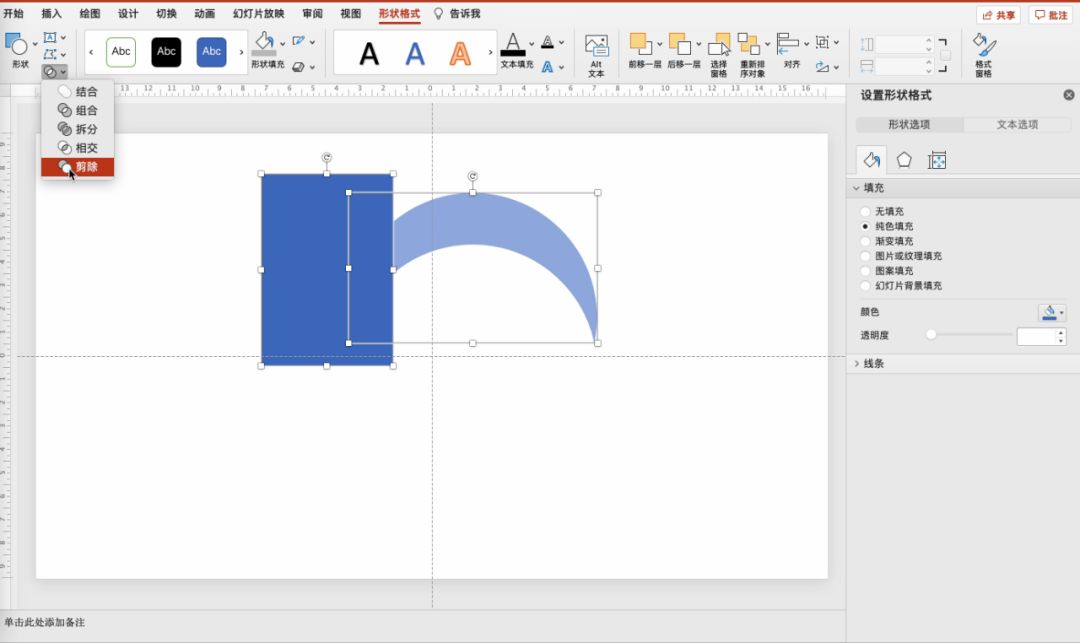Viewport: 1080px width, 643px height.
Task: Select the 图案填充 radio option
Action: tap(865, 271)
